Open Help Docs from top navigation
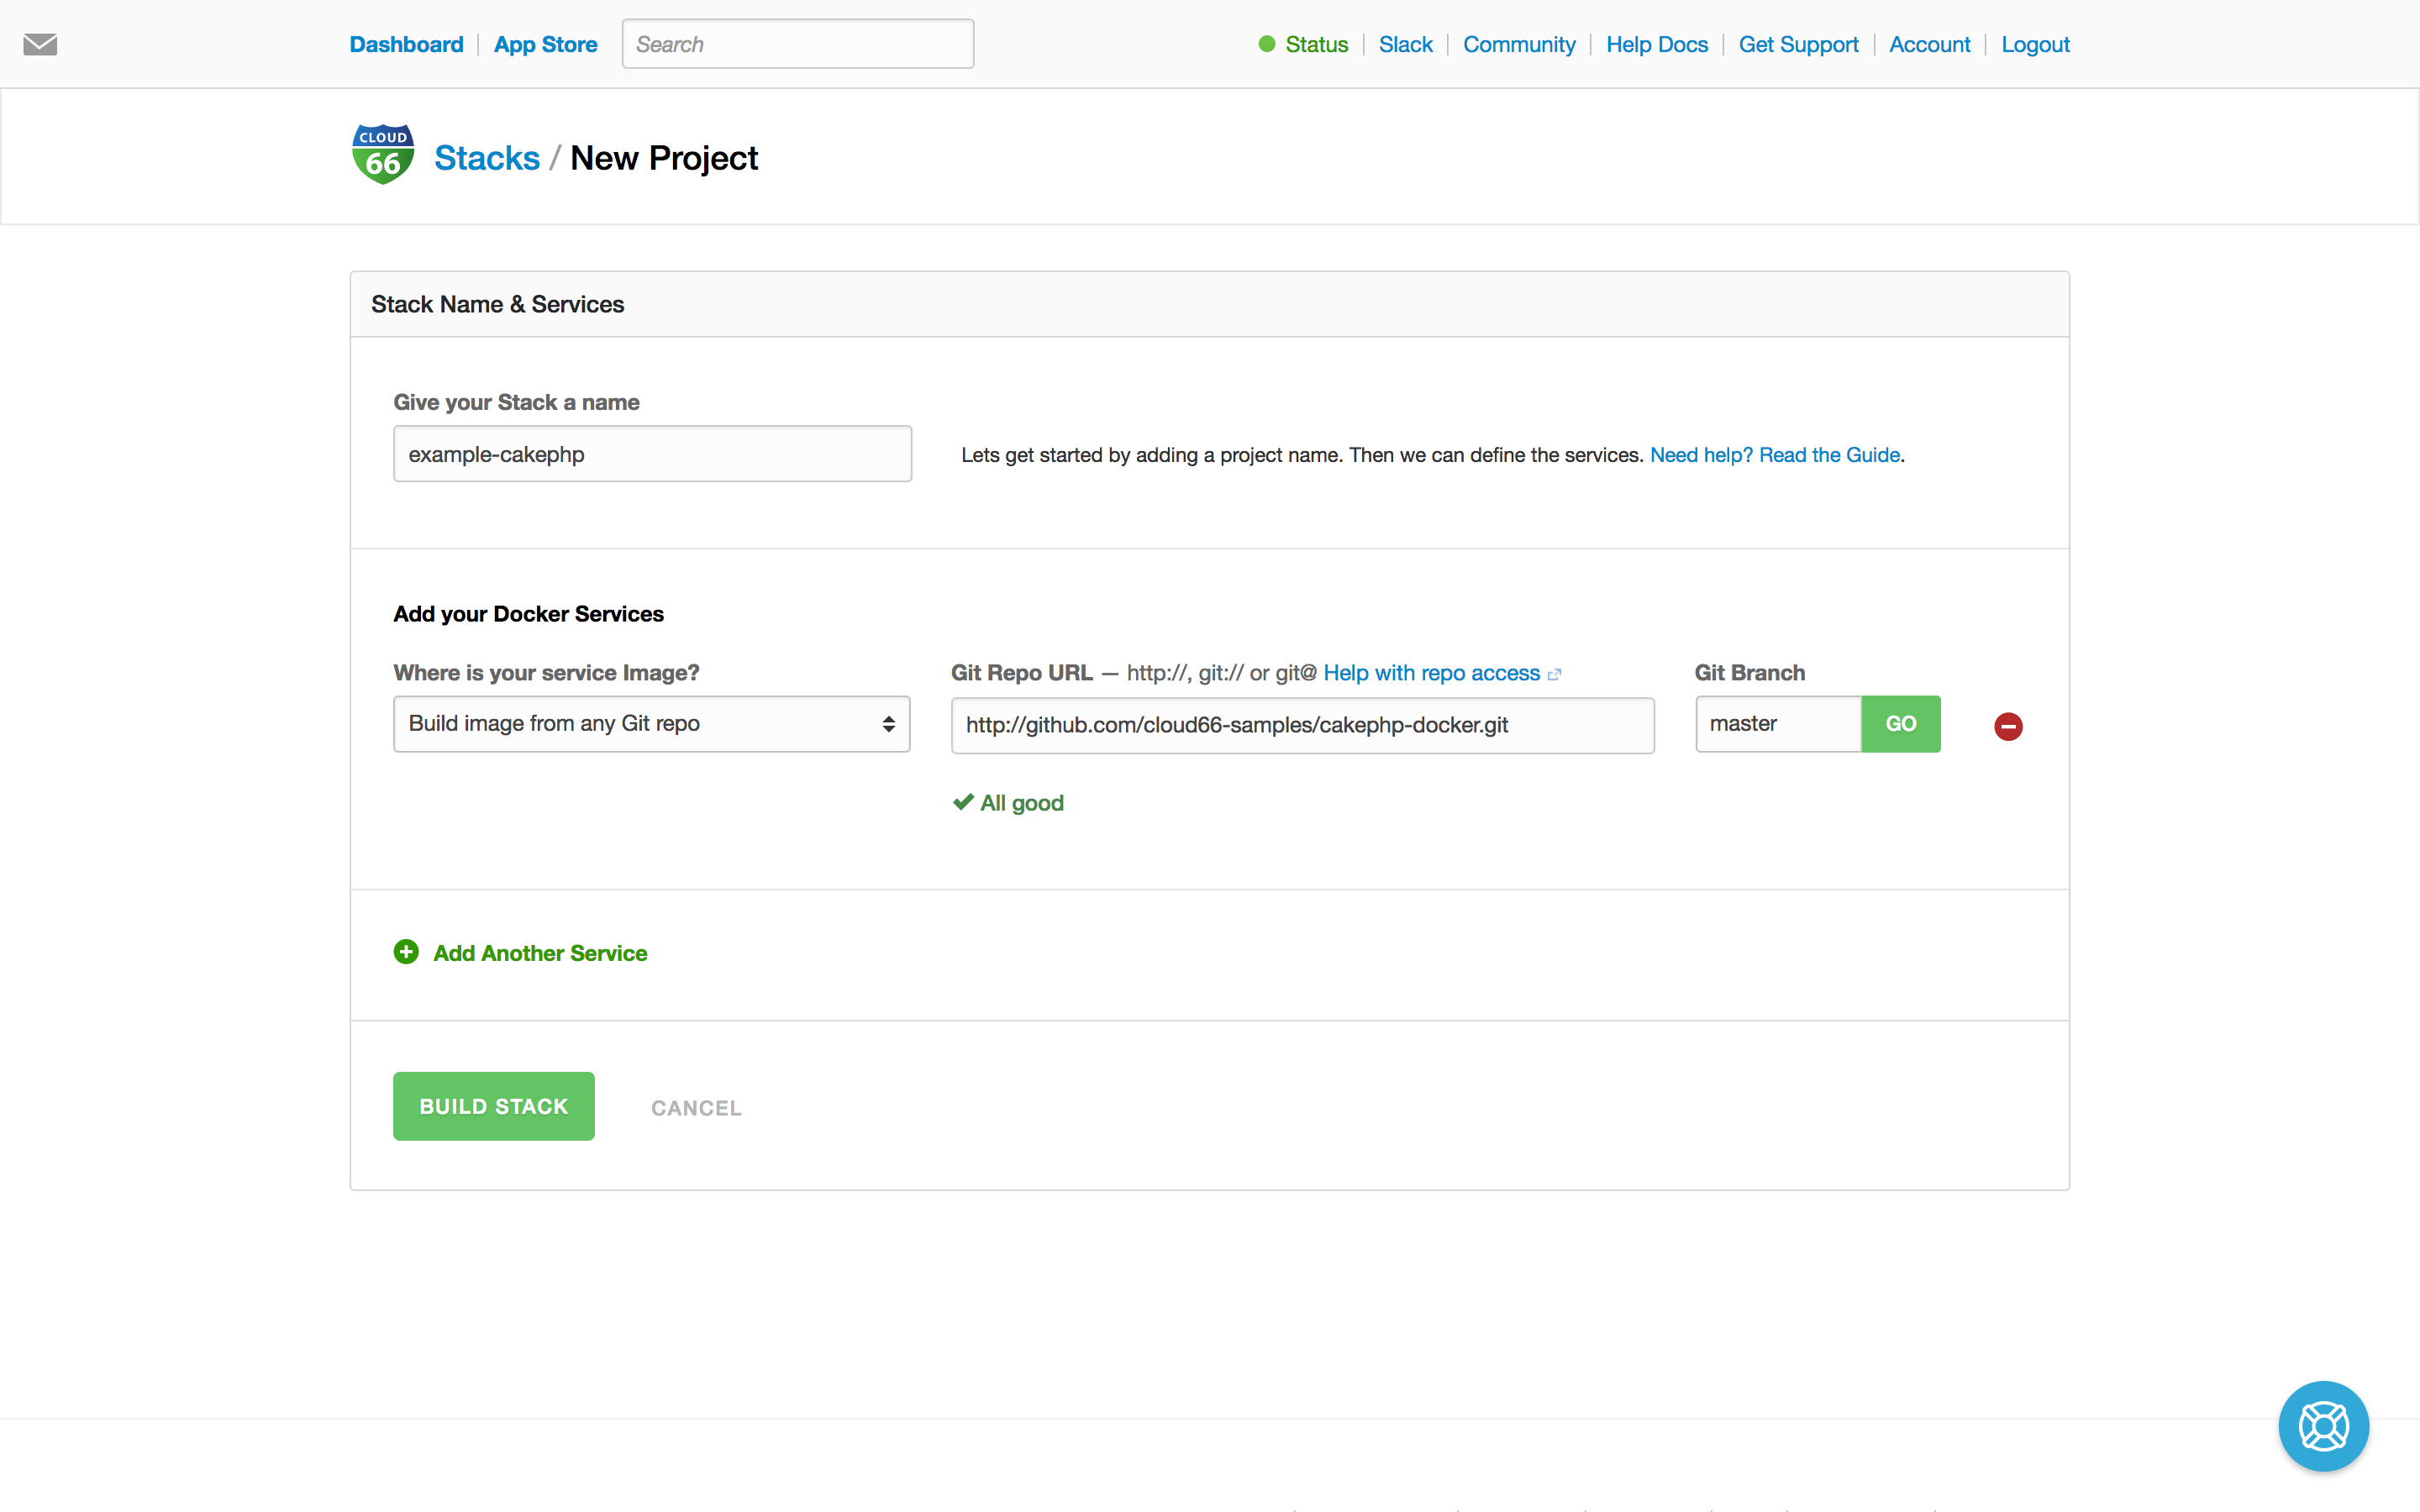The width and height of the screenshot is (2420, 1512). click(1655, 44)
